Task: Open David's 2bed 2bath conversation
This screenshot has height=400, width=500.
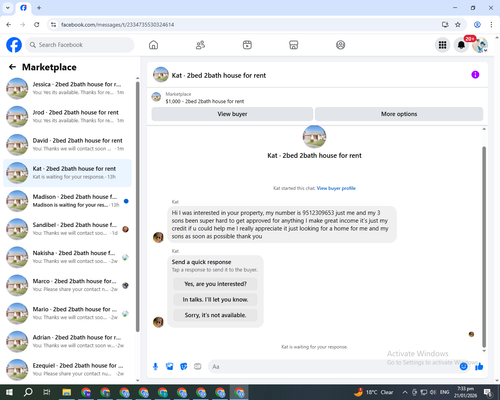Action: pos(67,145)
